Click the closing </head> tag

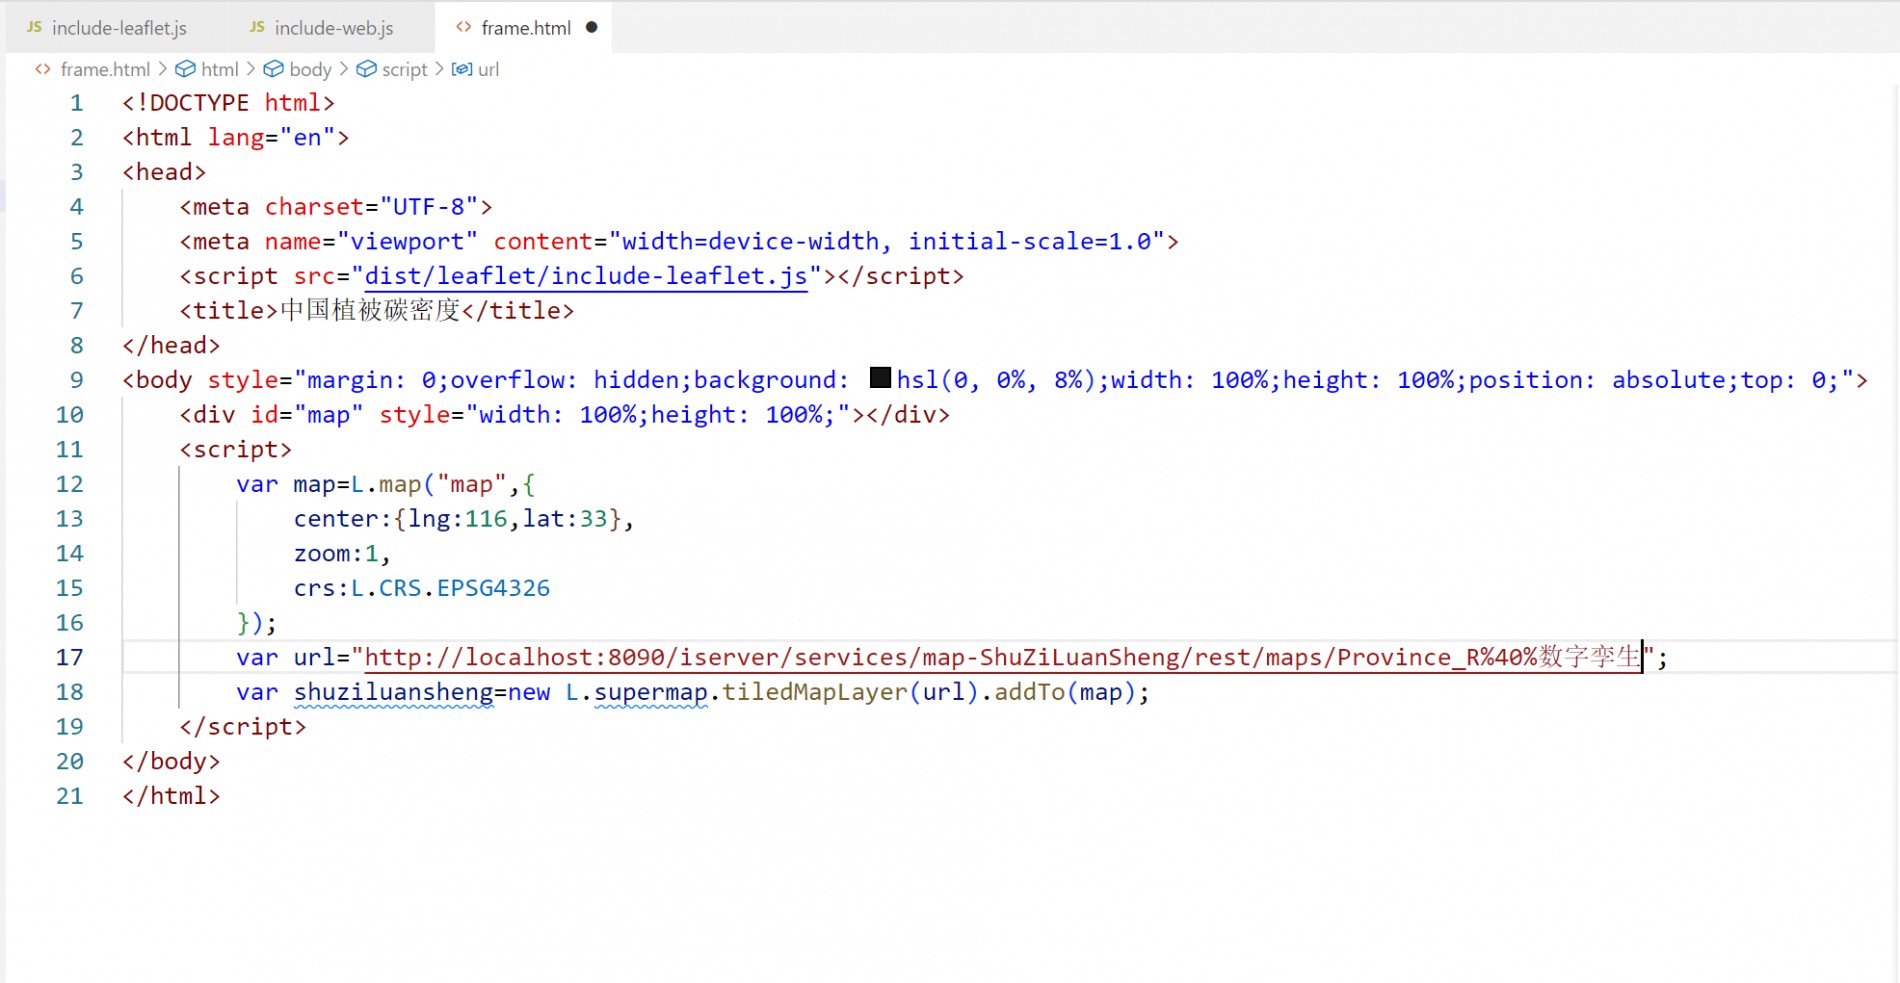pos(171,345)
